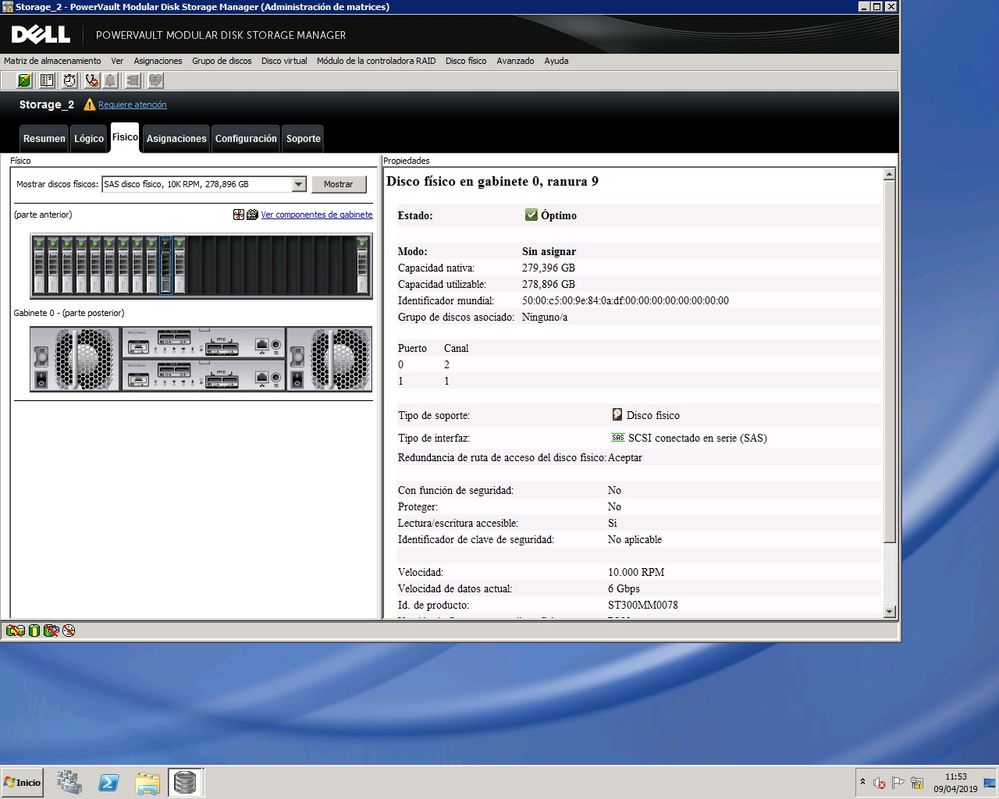The image size is (999, 799).
Task: Click the green create-storage toolbar icon
Action: [x=24, y=80]
